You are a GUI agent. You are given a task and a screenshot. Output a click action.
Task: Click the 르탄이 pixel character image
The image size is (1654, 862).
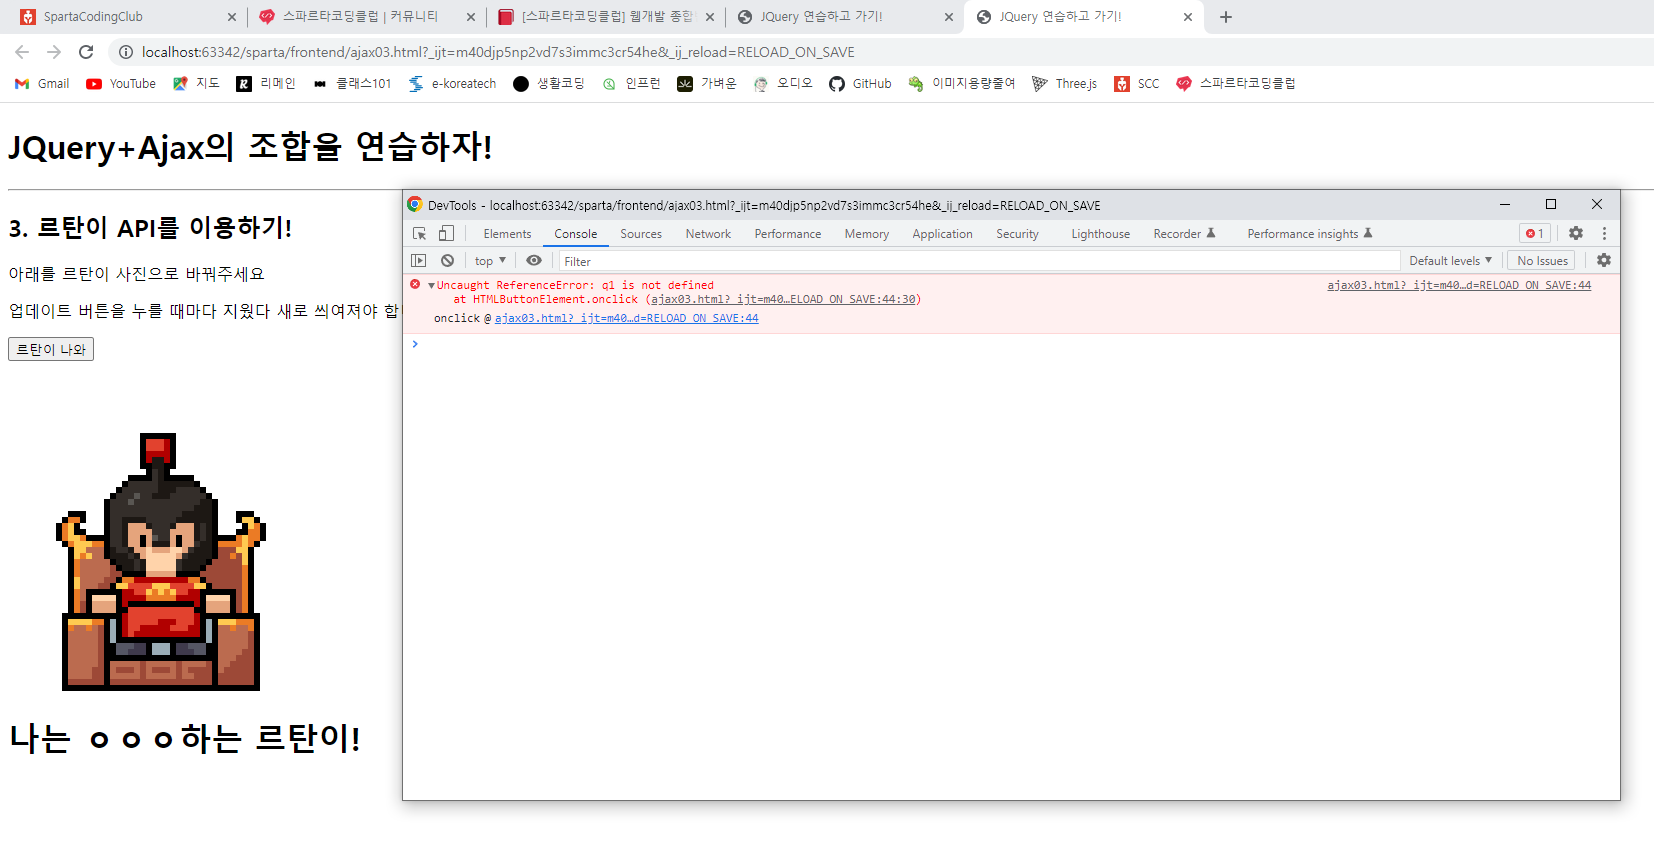coord(161,562)
